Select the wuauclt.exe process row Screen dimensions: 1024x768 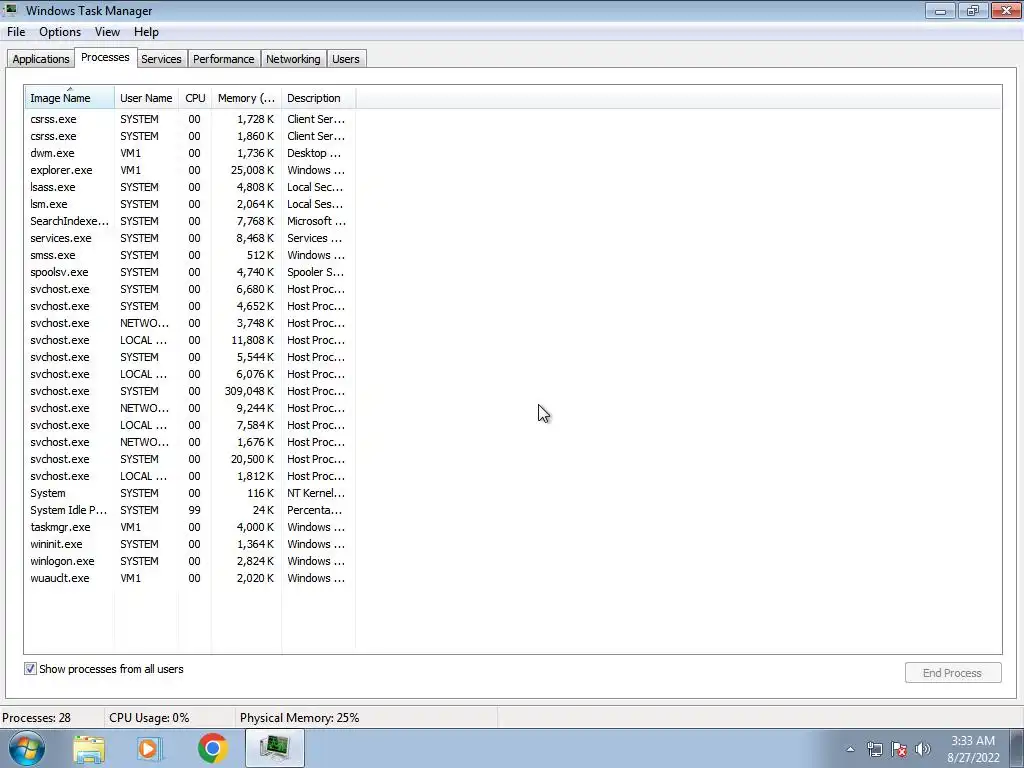(190, 577)
